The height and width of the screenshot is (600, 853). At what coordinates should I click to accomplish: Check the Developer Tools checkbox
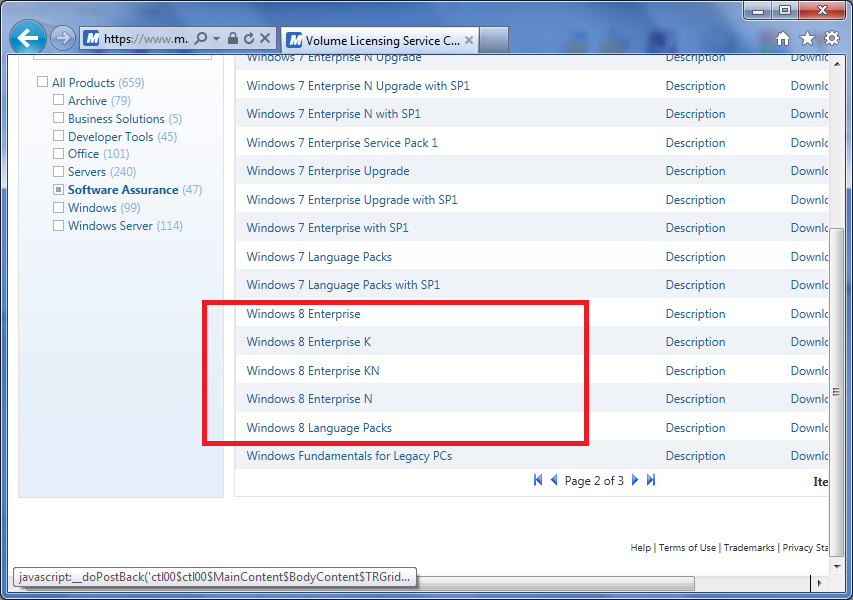[58, 135]
